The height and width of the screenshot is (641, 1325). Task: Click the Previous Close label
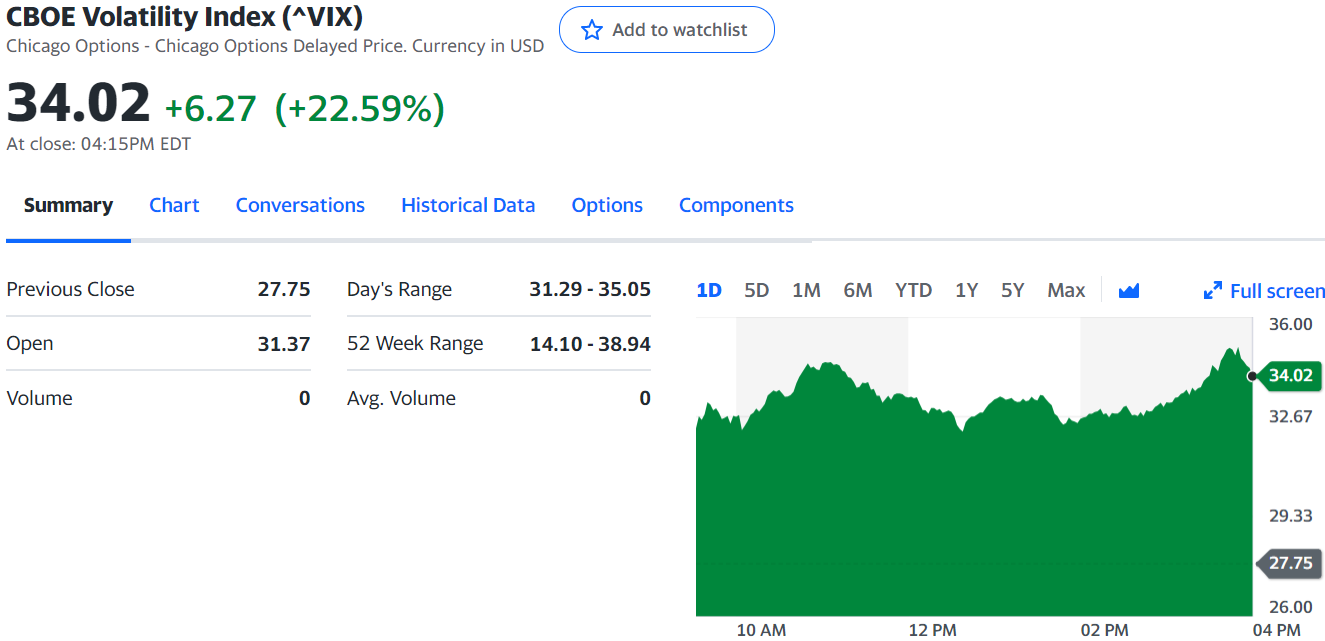[70, 289]
